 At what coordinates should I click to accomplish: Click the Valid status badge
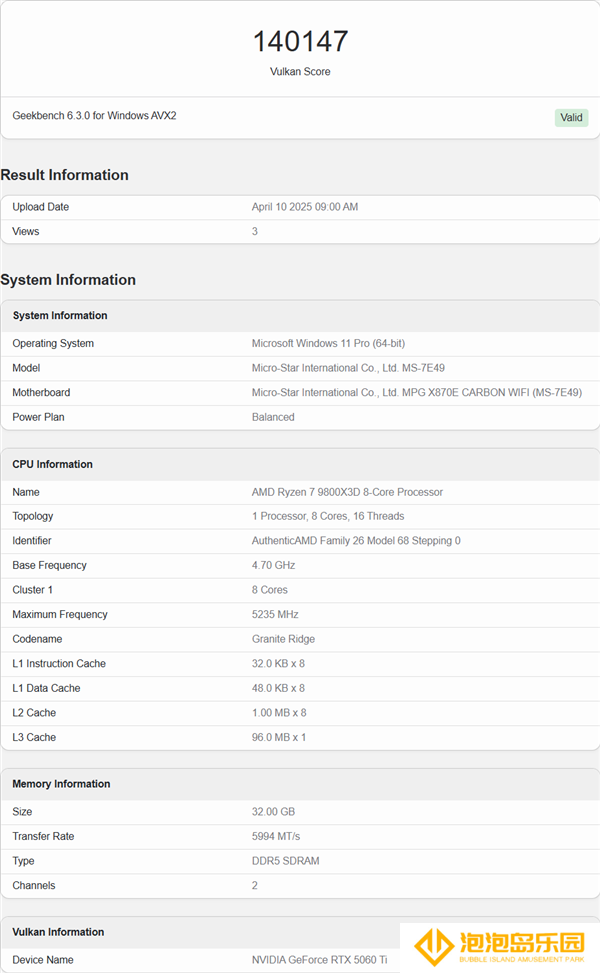pyautogui.click(x=571, y=117)
